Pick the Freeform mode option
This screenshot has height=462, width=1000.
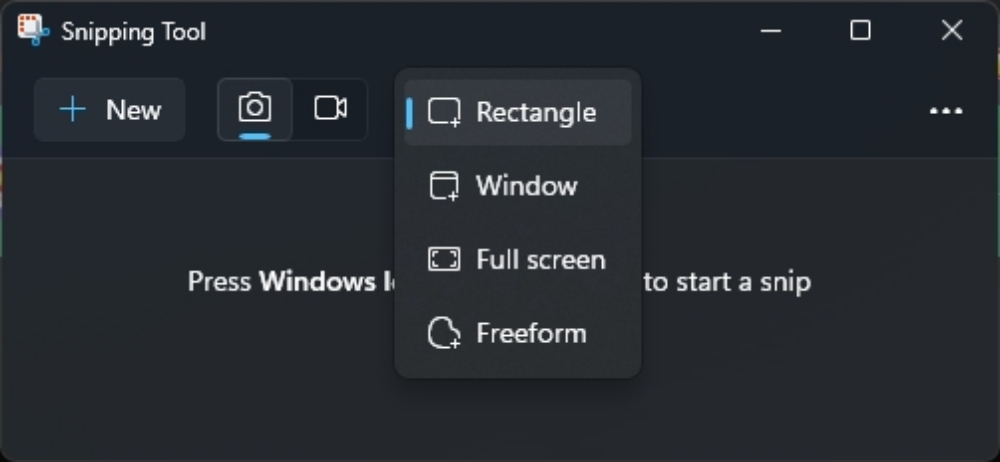coord(518,333)
